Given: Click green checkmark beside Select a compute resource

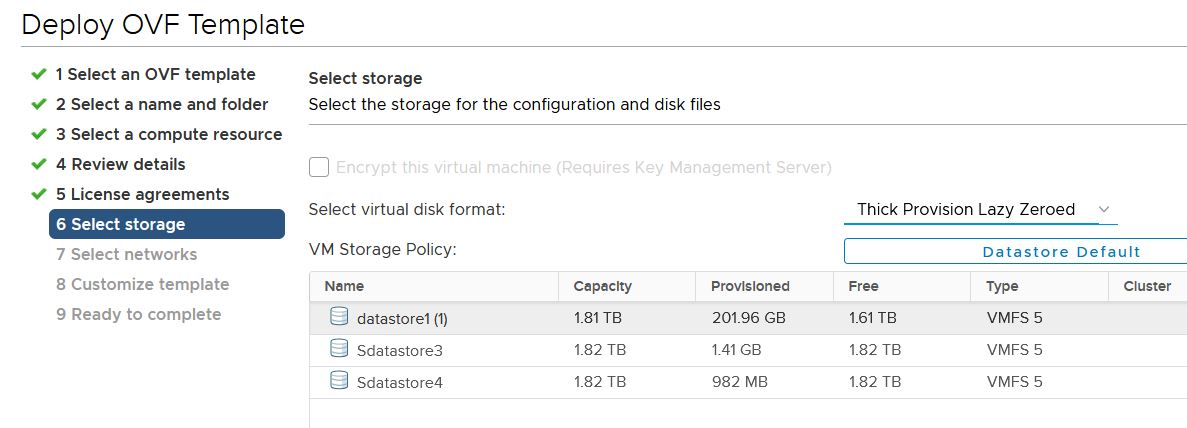Looking at the screenshot, I should point(39,135).
